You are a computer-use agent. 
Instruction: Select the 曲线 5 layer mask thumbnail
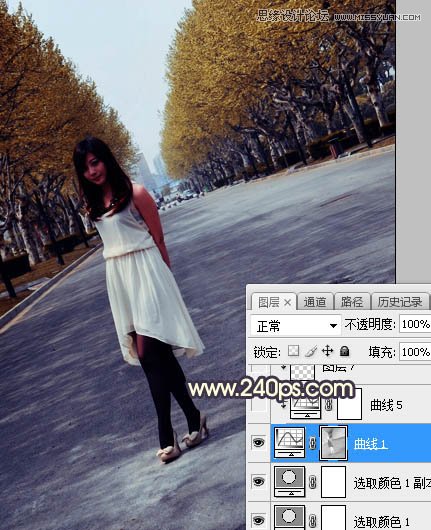click(x=350, y=404)
